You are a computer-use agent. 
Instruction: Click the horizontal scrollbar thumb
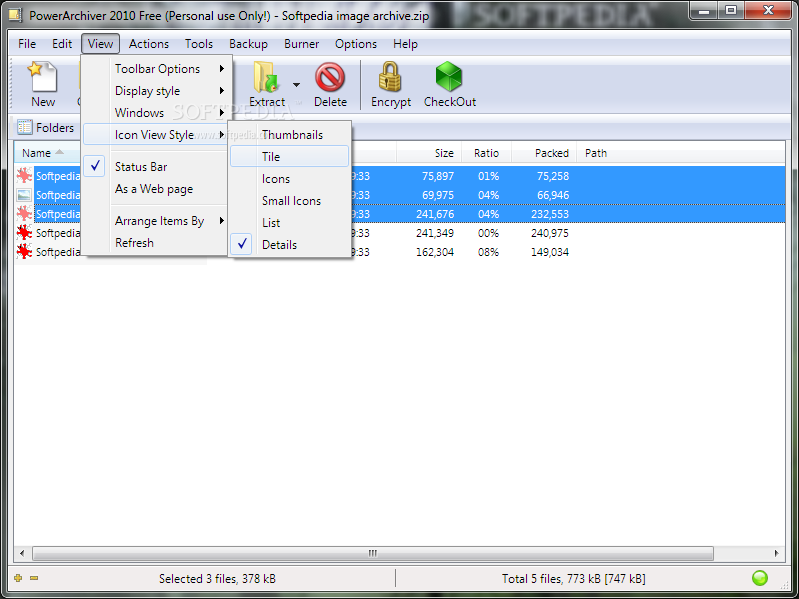coord(373,553)
